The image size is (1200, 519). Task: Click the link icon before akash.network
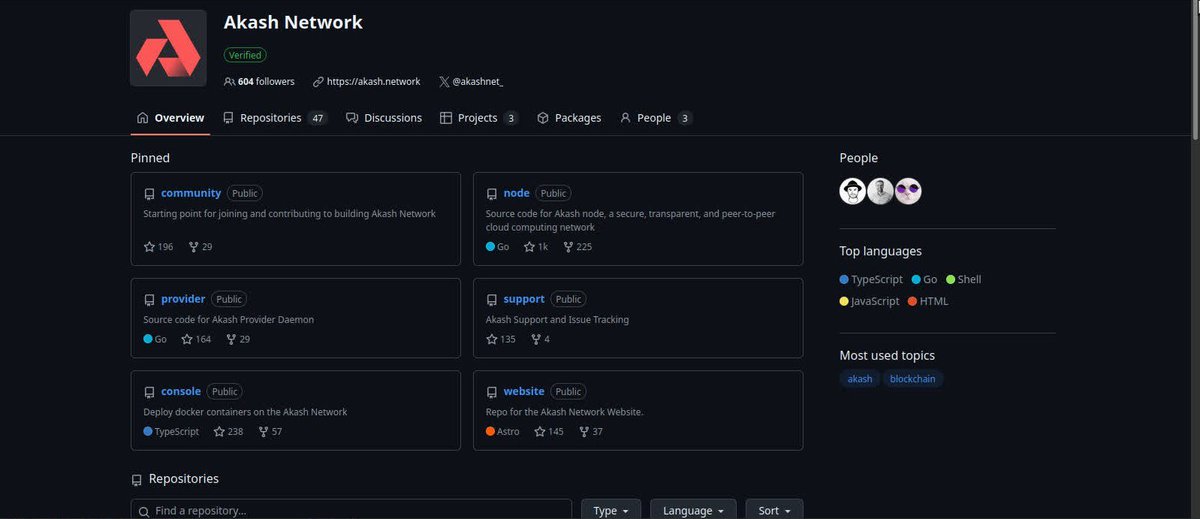pos(318,82)
